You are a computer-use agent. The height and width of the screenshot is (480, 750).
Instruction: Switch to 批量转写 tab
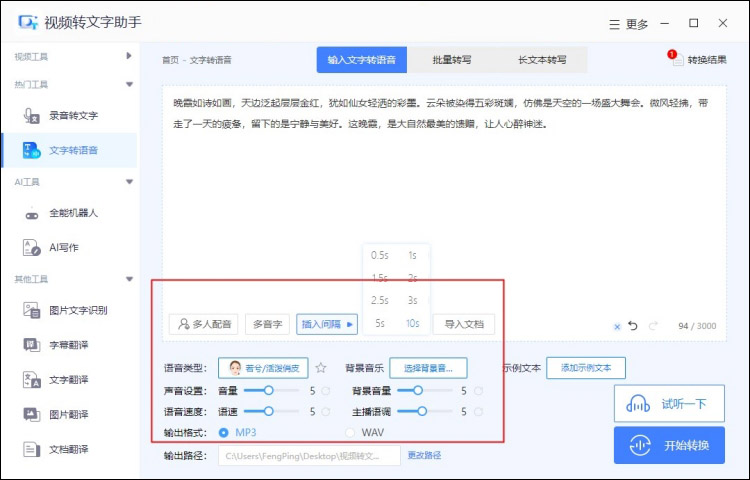452,60
